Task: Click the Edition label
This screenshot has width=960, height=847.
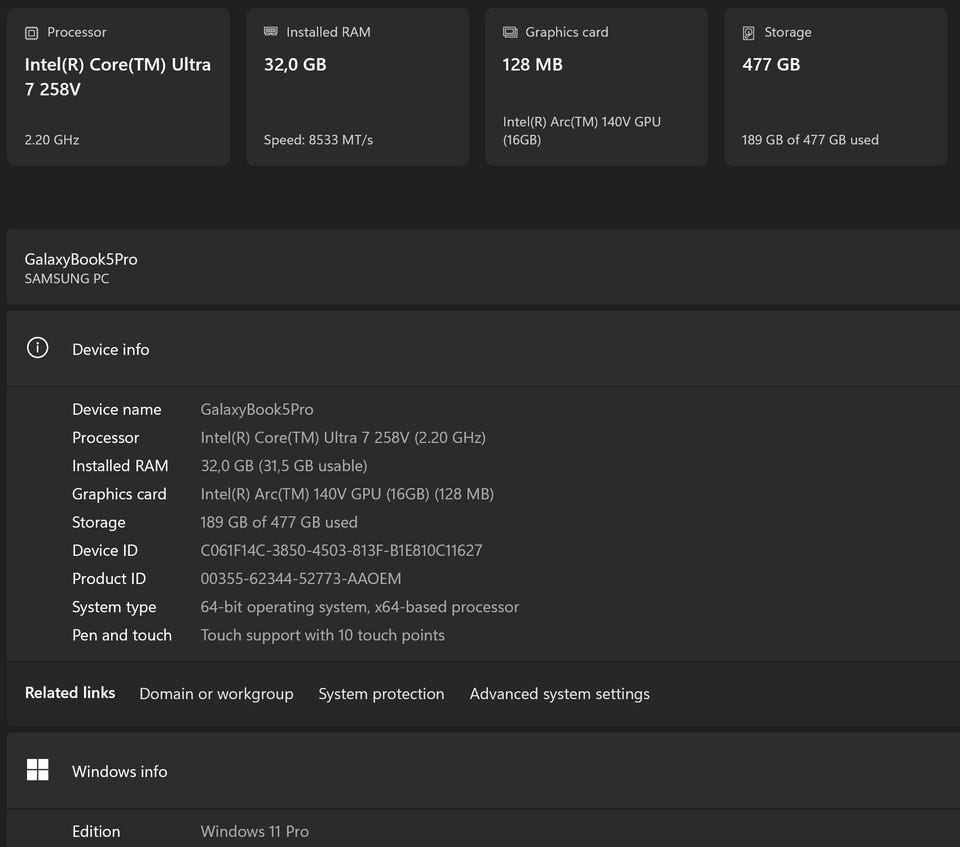Action: coord(96,831)
